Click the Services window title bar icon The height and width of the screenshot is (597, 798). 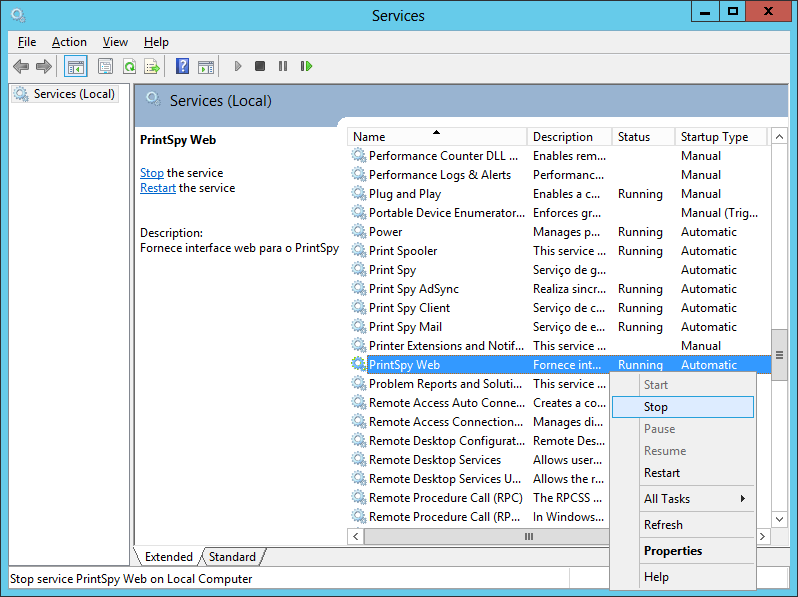point(18,16)
